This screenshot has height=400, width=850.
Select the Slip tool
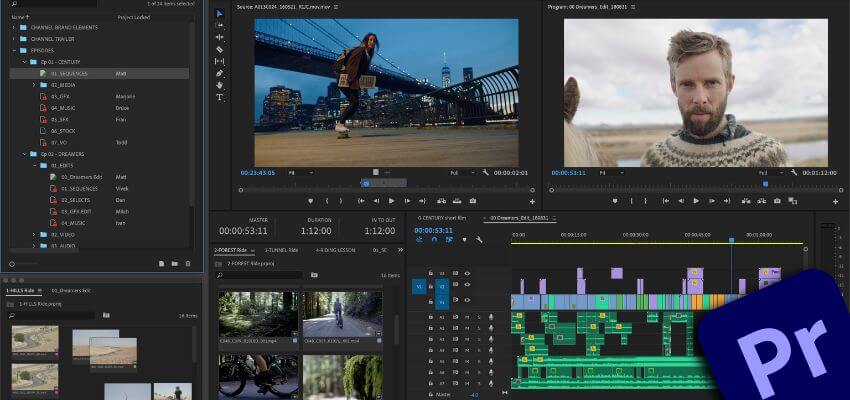pos(220,61)
